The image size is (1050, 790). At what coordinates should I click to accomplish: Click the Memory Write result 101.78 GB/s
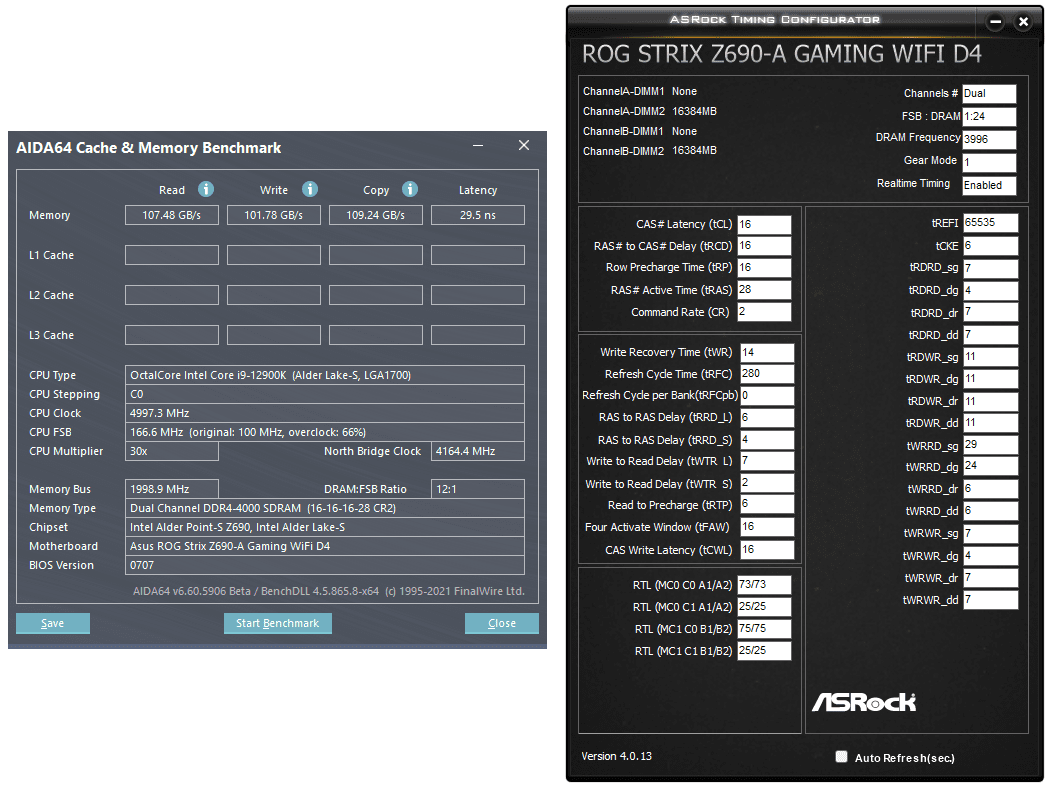point(274,215)
